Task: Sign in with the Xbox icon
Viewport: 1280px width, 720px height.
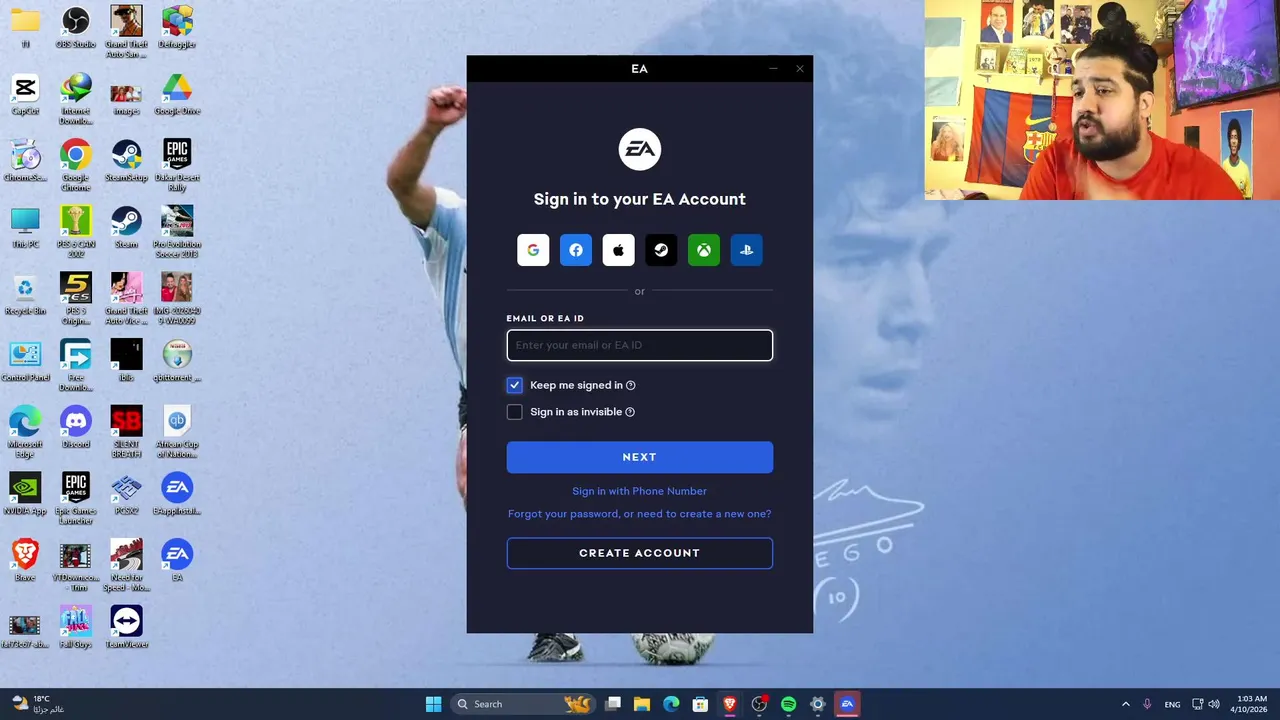Action: 704,250
